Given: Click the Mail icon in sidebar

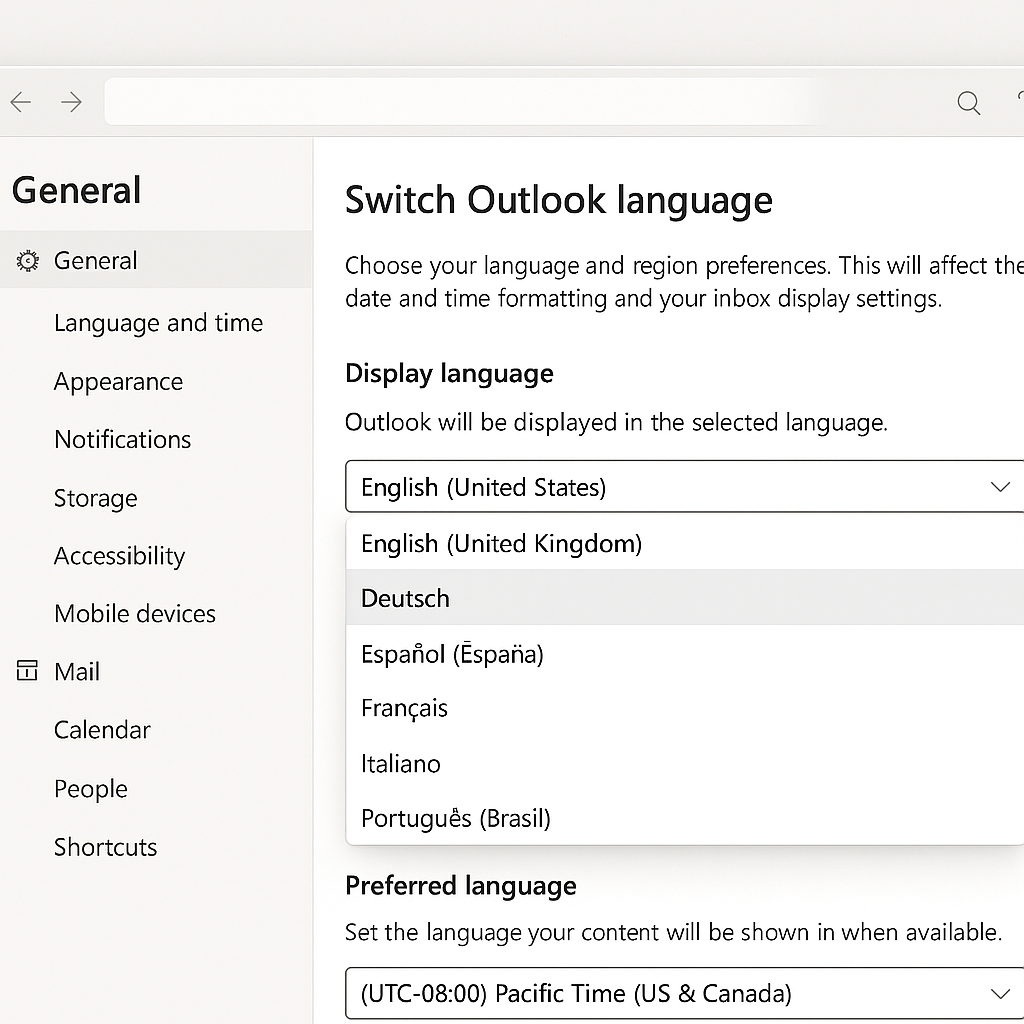Looking at the screenshot, I should (x=27, y=671).
